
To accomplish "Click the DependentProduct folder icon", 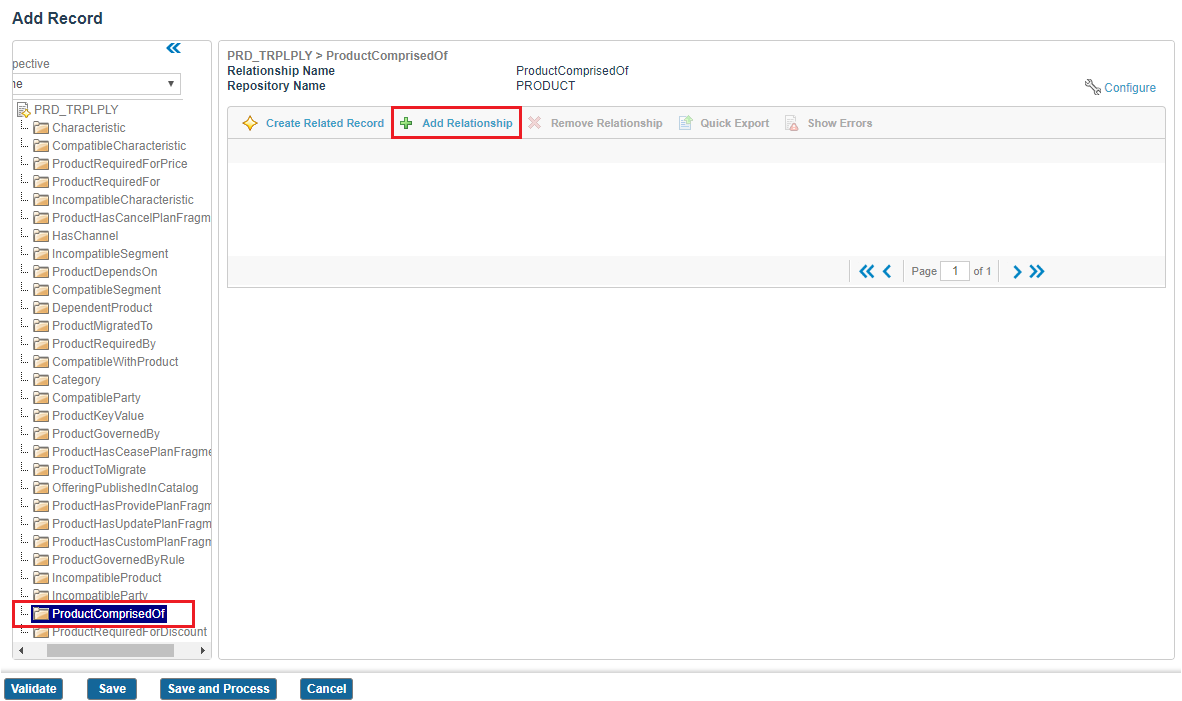I will 41,308.
